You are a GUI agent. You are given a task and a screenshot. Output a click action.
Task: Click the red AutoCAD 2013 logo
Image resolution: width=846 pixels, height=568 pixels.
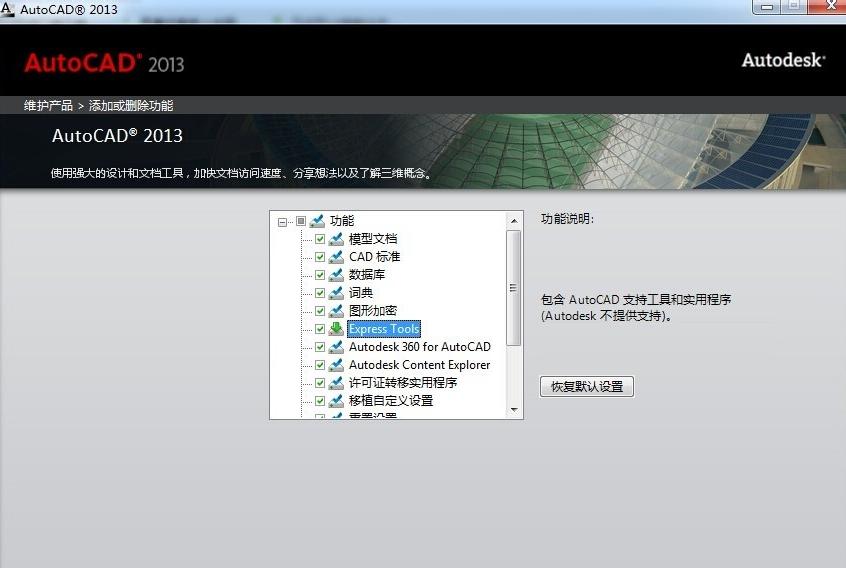pos(104,63)
